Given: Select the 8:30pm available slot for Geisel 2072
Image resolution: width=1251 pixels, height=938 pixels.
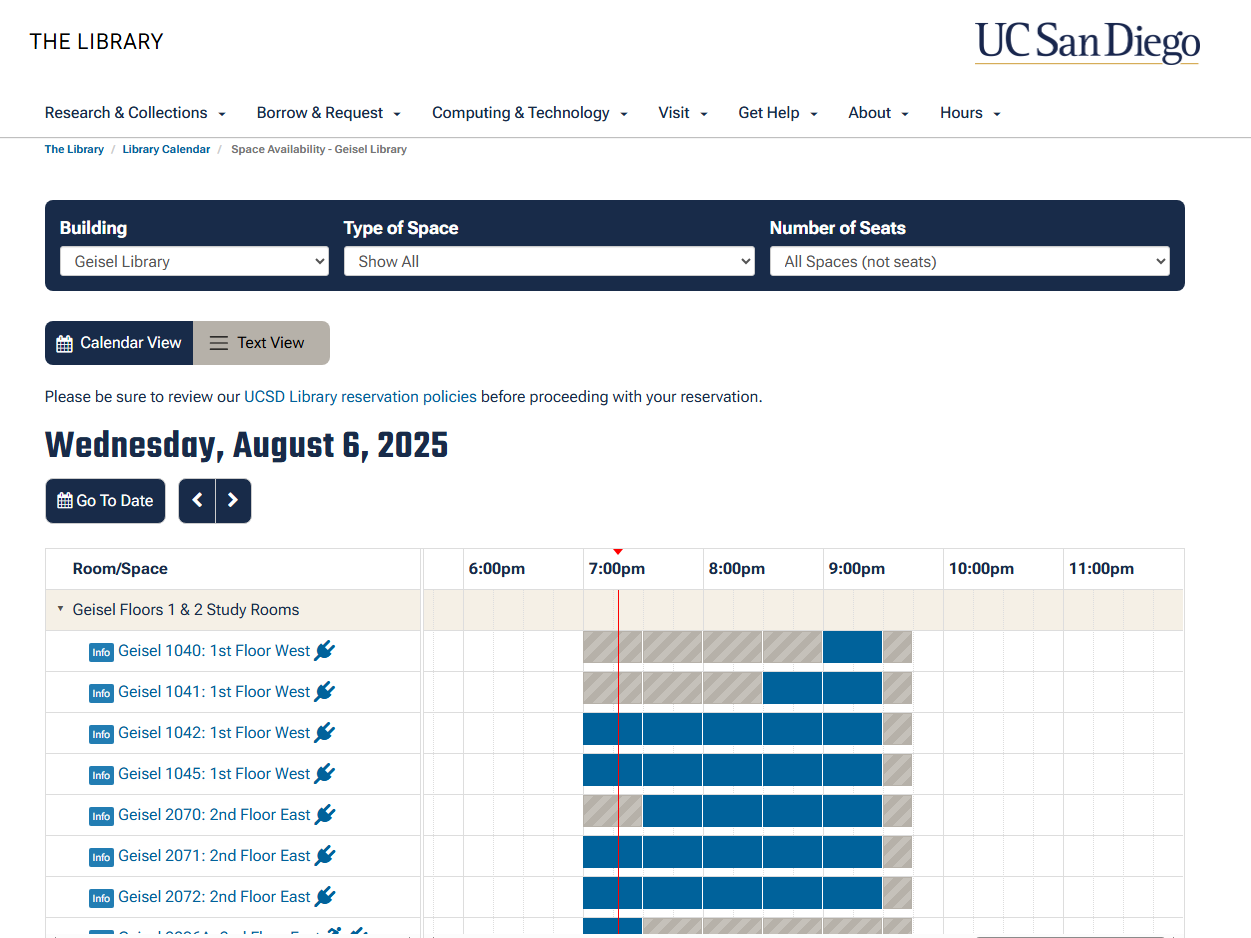Looking at the screenshot, I should (x=793, y=893).
